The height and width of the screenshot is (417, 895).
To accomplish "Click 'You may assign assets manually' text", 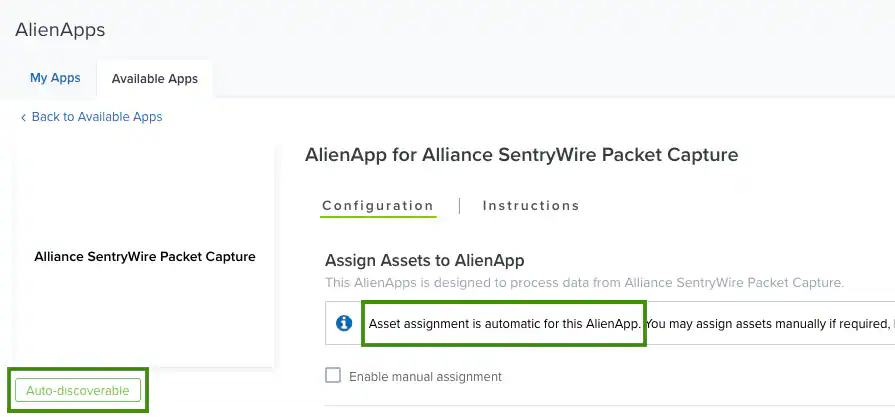I will pos(769,324).
